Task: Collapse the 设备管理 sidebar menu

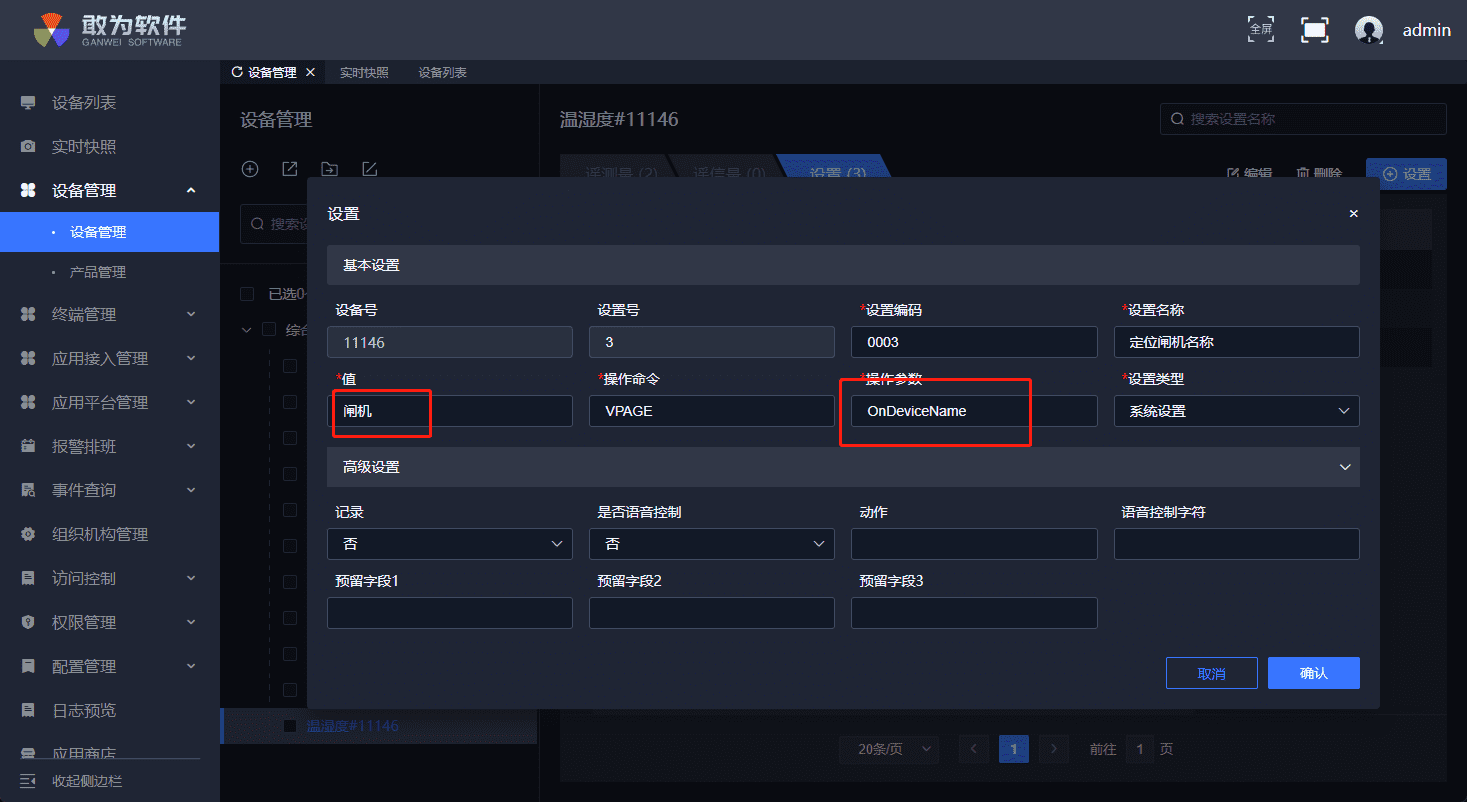Action: pyautogui.click(x=191, y=191)
